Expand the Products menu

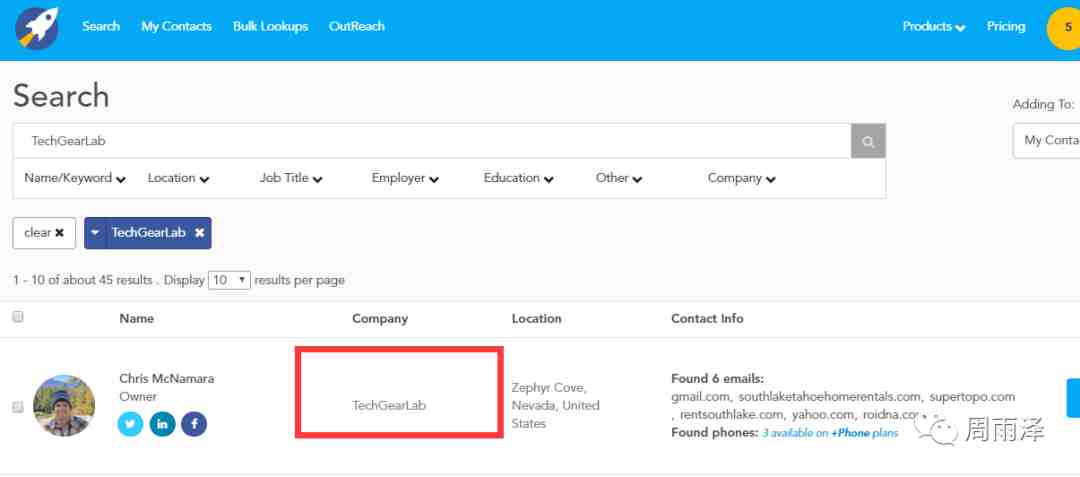coord(933,27)
